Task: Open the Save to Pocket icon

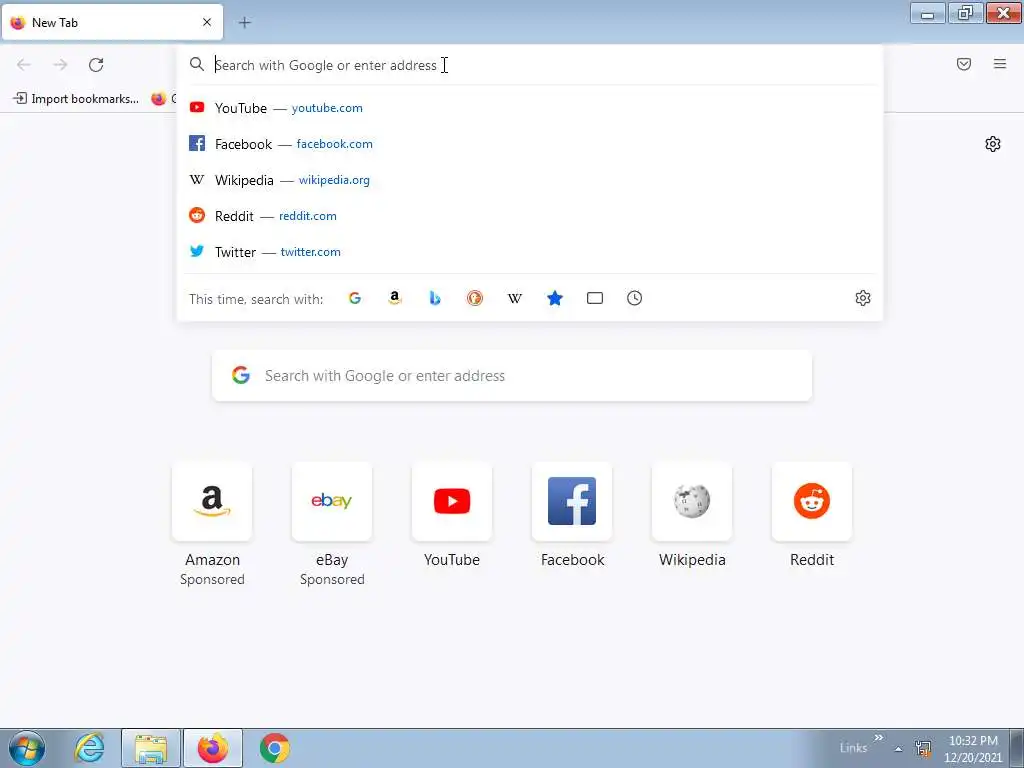Action: click(x=963, y=64)
